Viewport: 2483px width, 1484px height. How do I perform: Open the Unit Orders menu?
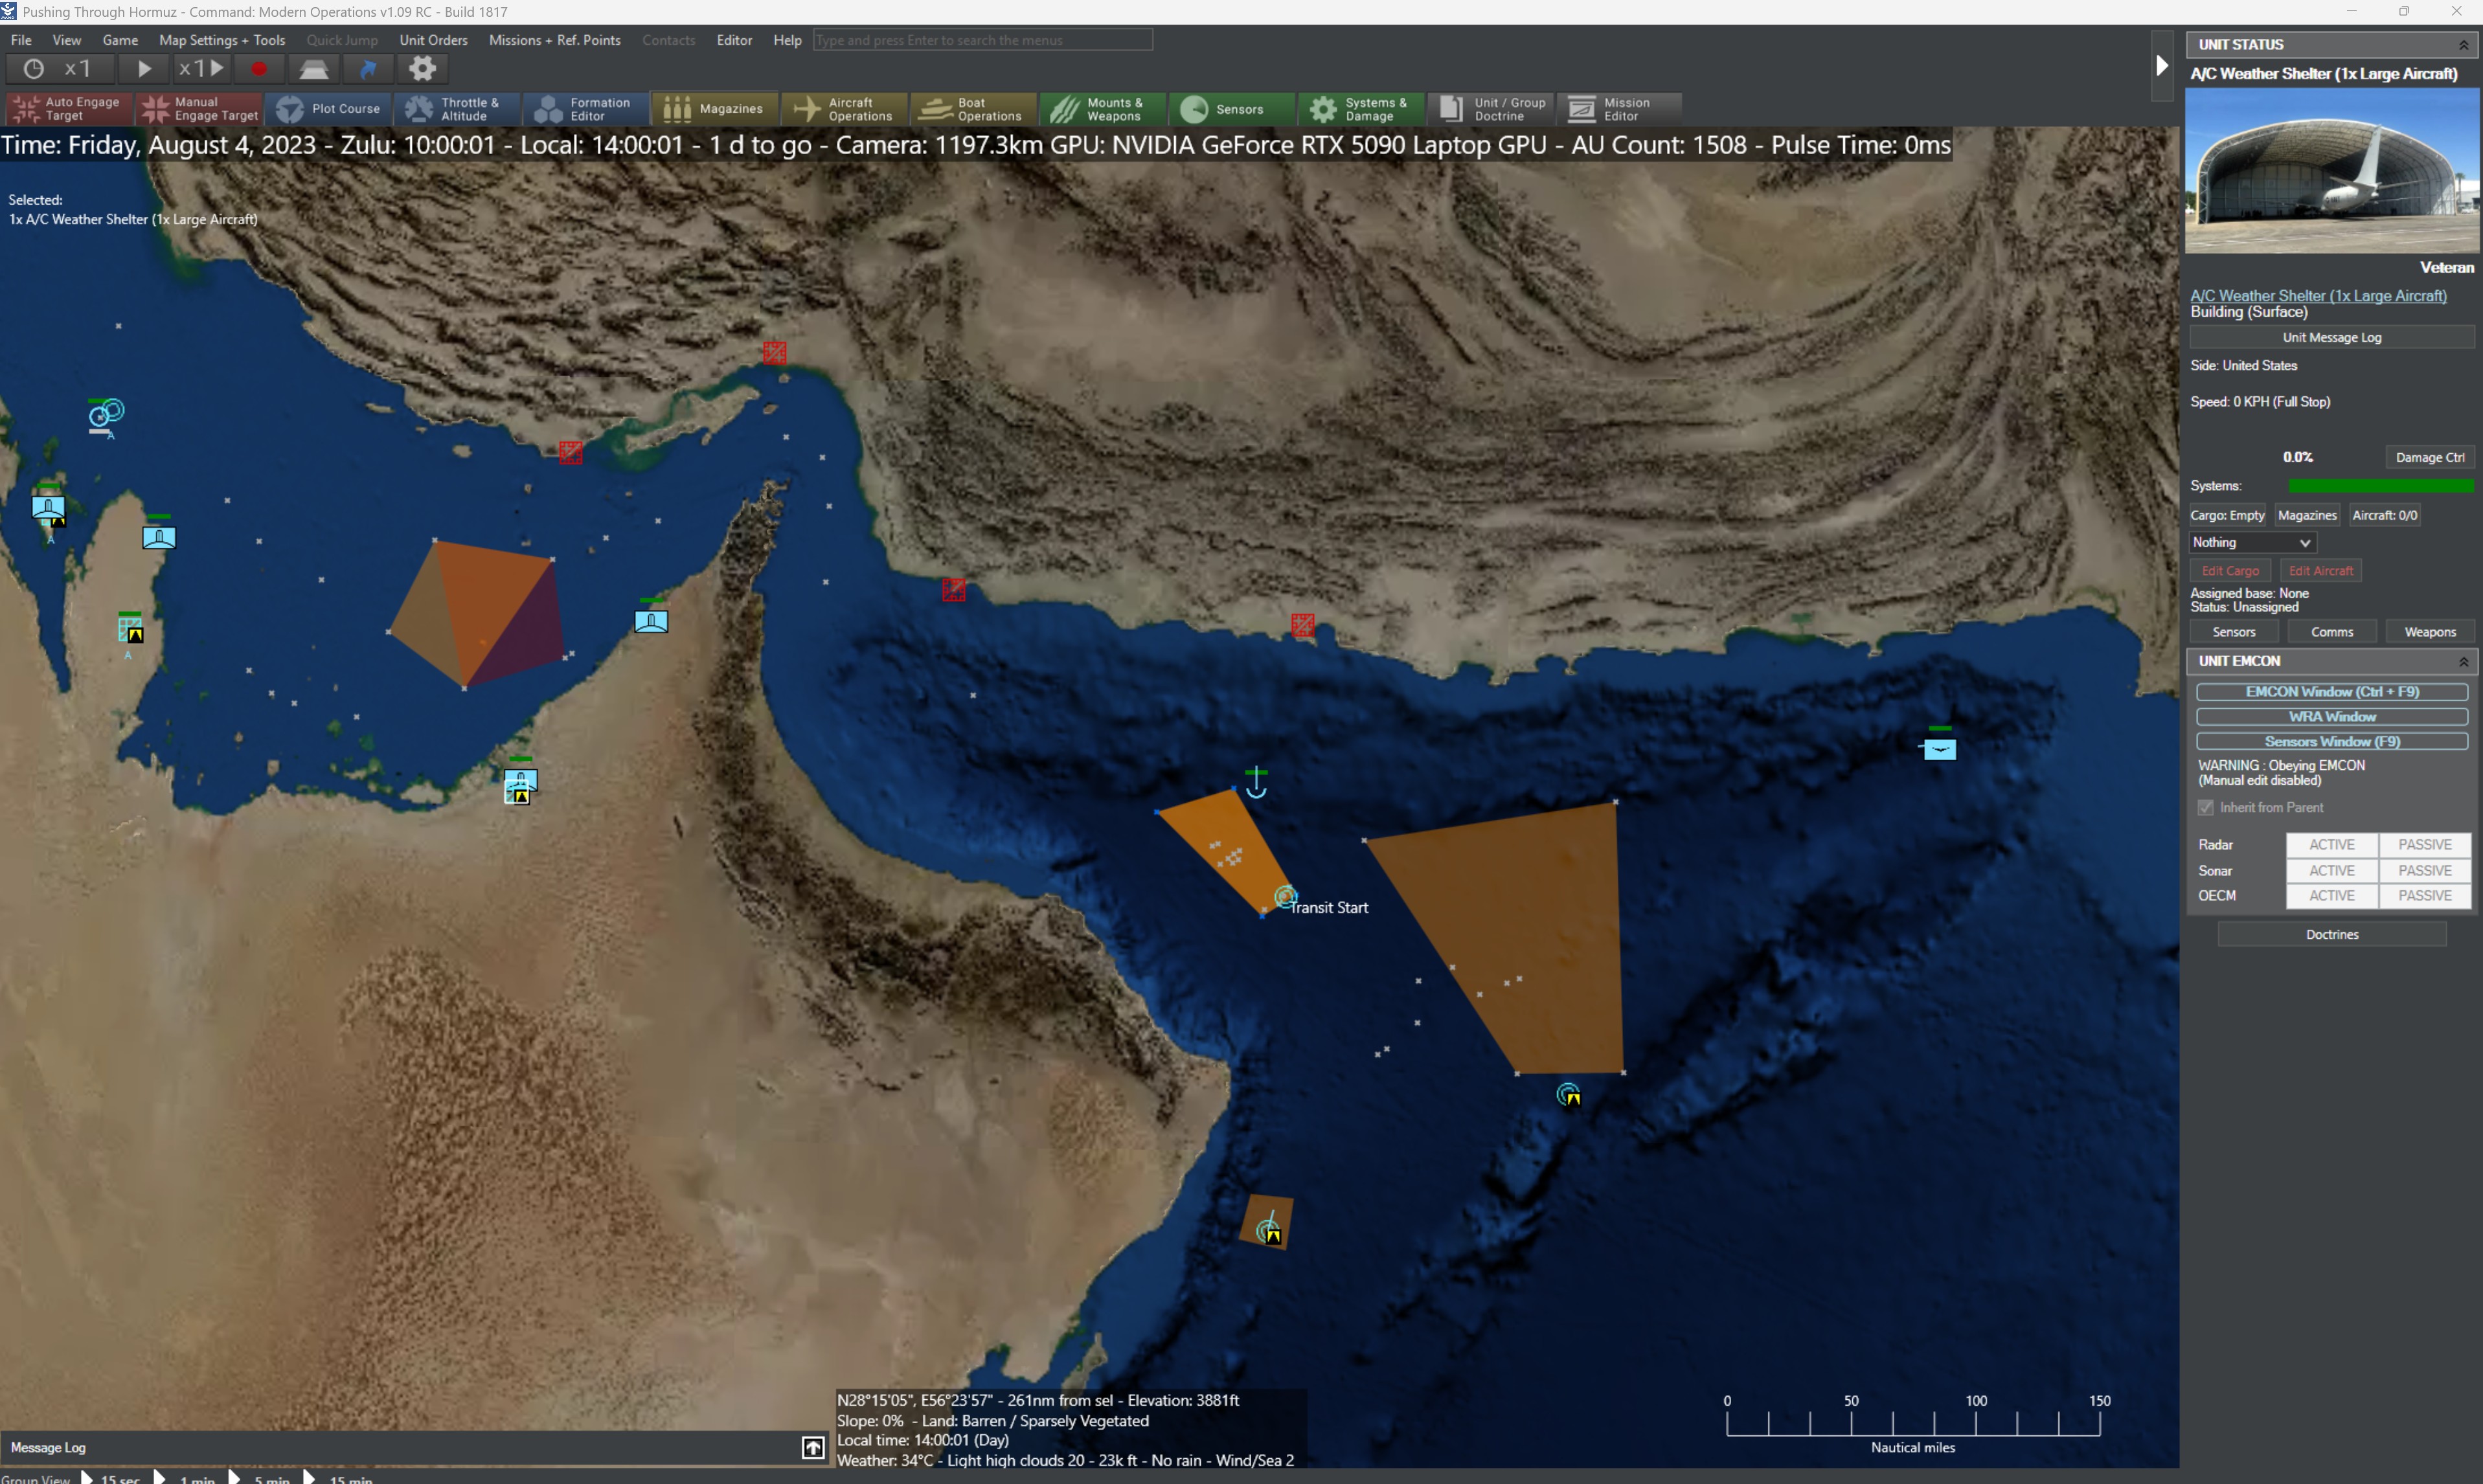[432, 40]
